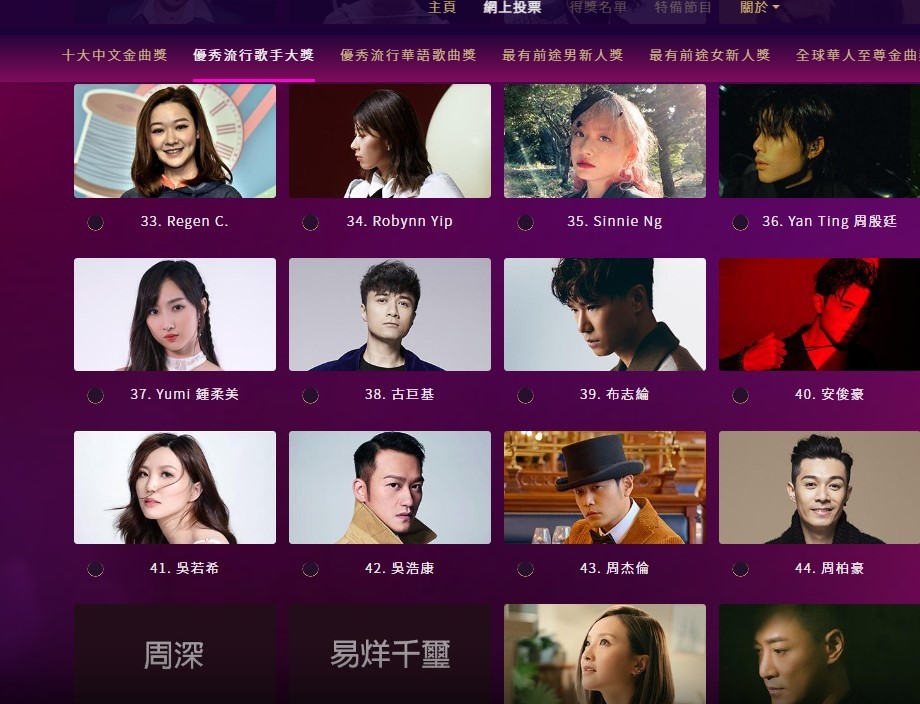The width and height of the screenshot is (920, 704).
Task: Click the 安俊豪 red-toned photo
Action: click(820, 314)
